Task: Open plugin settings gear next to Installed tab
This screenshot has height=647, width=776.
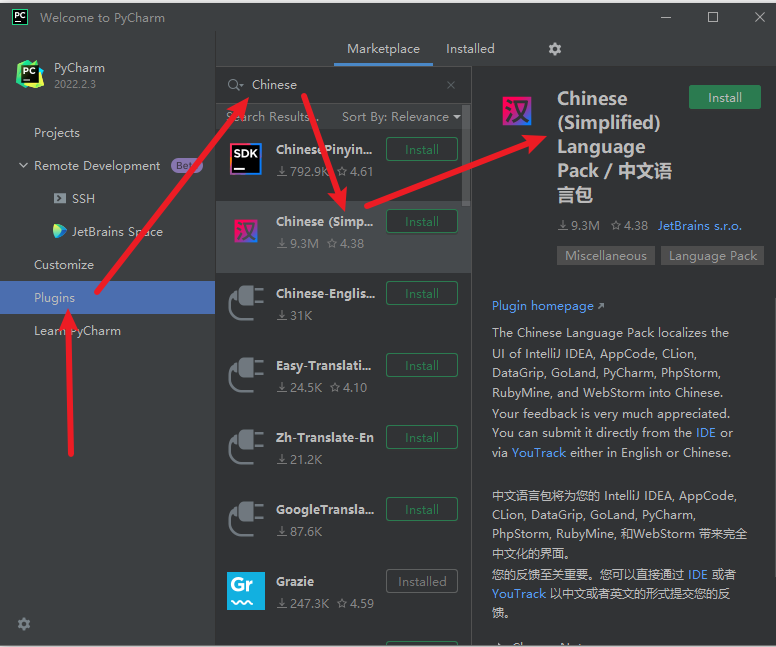Action: click(555, 49)
